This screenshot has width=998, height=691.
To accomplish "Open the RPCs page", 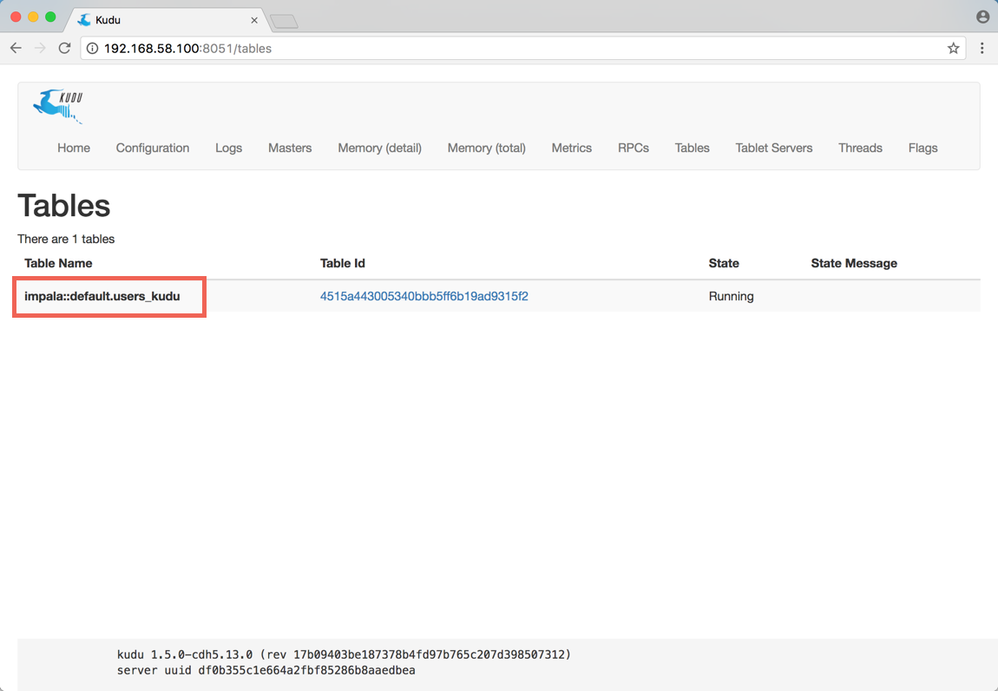I will click(633, 148).
